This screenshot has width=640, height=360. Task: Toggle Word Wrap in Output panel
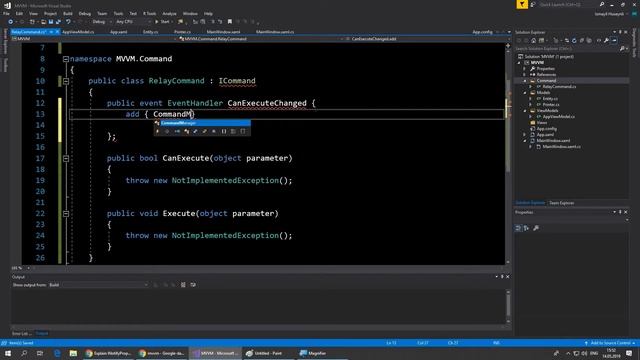tap(193, 285)
